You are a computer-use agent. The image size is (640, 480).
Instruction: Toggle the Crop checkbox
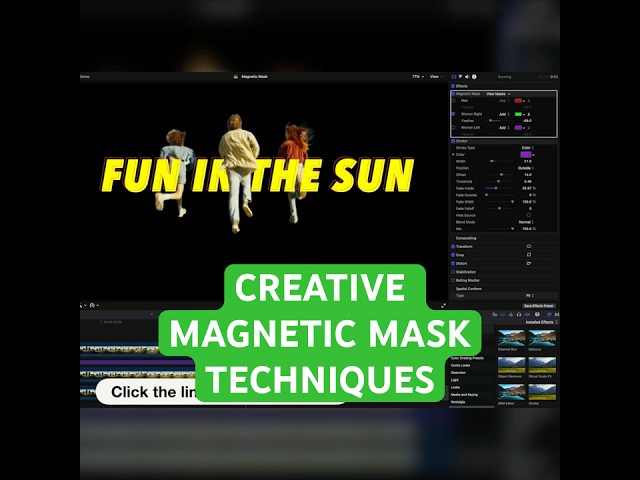click(x=453, y=255)
